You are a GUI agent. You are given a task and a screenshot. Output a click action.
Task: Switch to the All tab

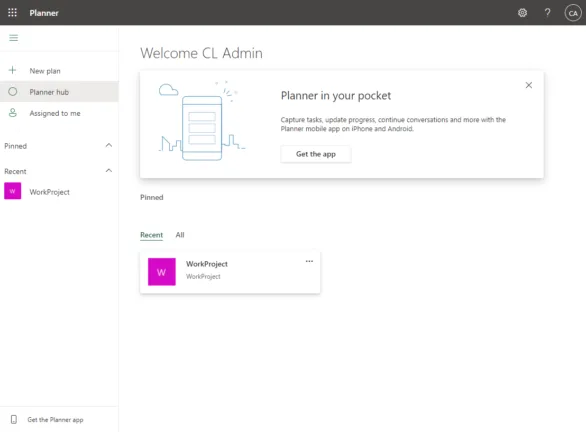coord(180,235)
